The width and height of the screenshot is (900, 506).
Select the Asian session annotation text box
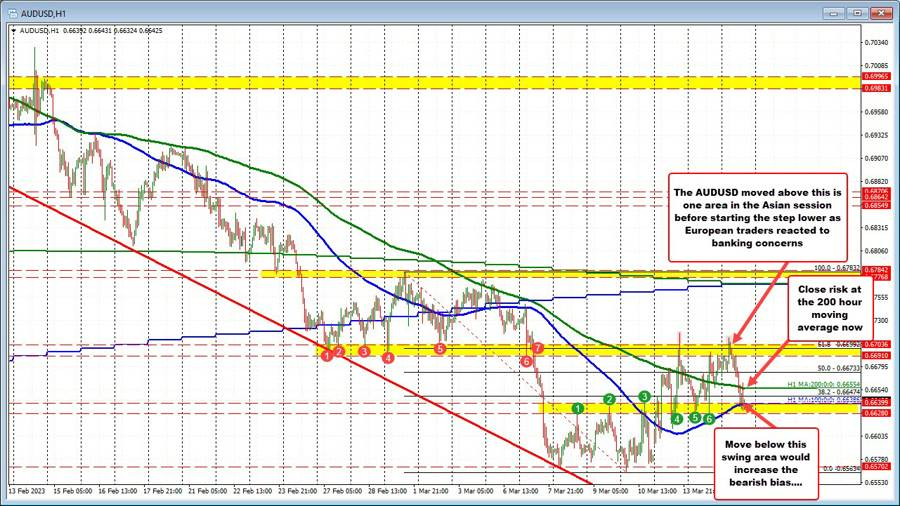760,214
